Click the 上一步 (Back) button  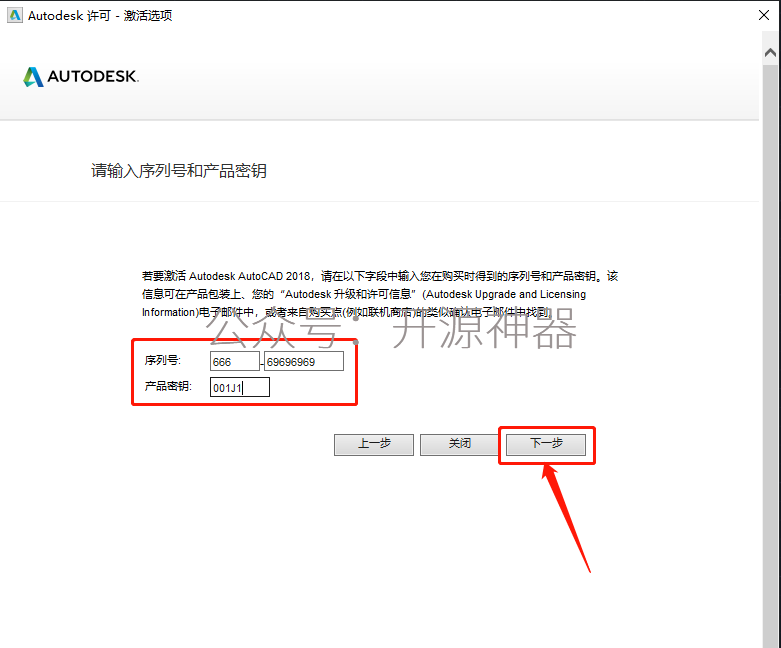374,444
